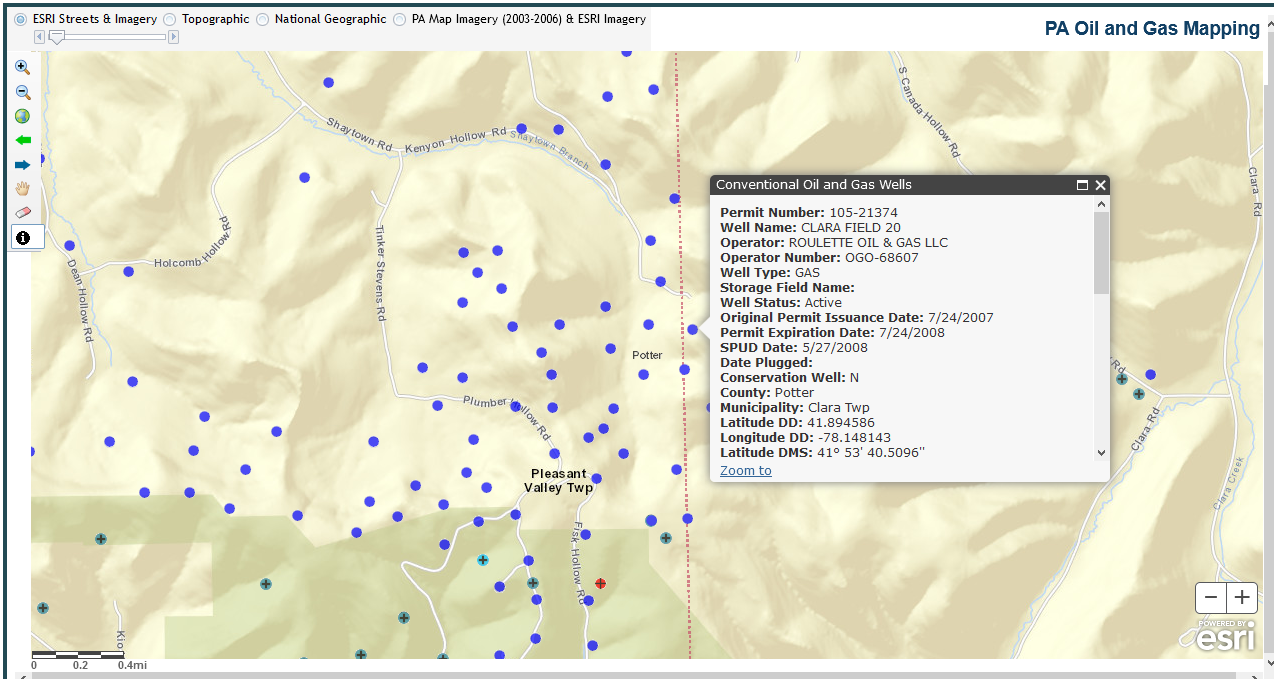The width and height of the screenshot is (1275, 680).
Task: Click the Latitude DMS row
Action: (823, 452)
